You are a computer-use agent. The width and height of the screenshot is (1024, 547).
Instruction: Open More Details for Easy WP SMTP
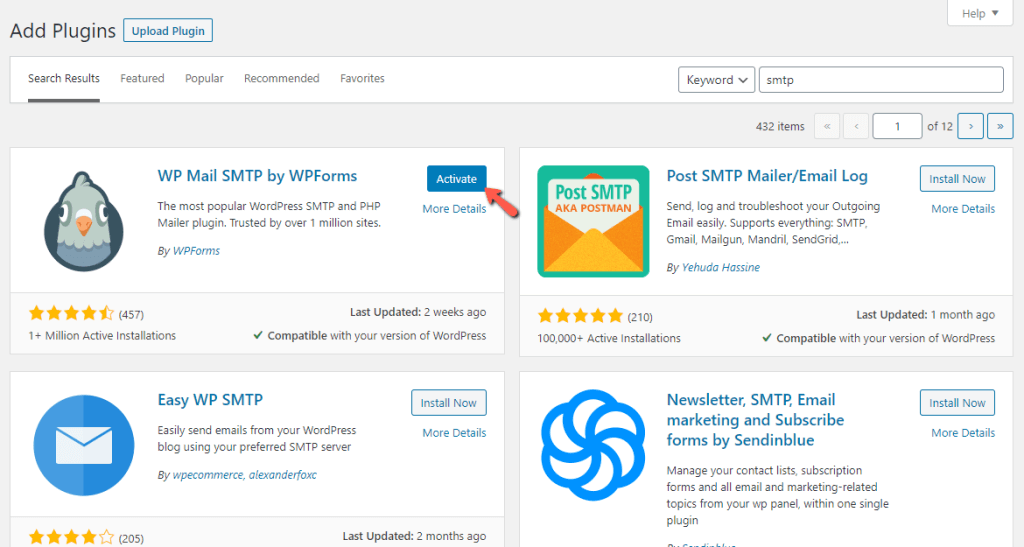tap(454, 433)
